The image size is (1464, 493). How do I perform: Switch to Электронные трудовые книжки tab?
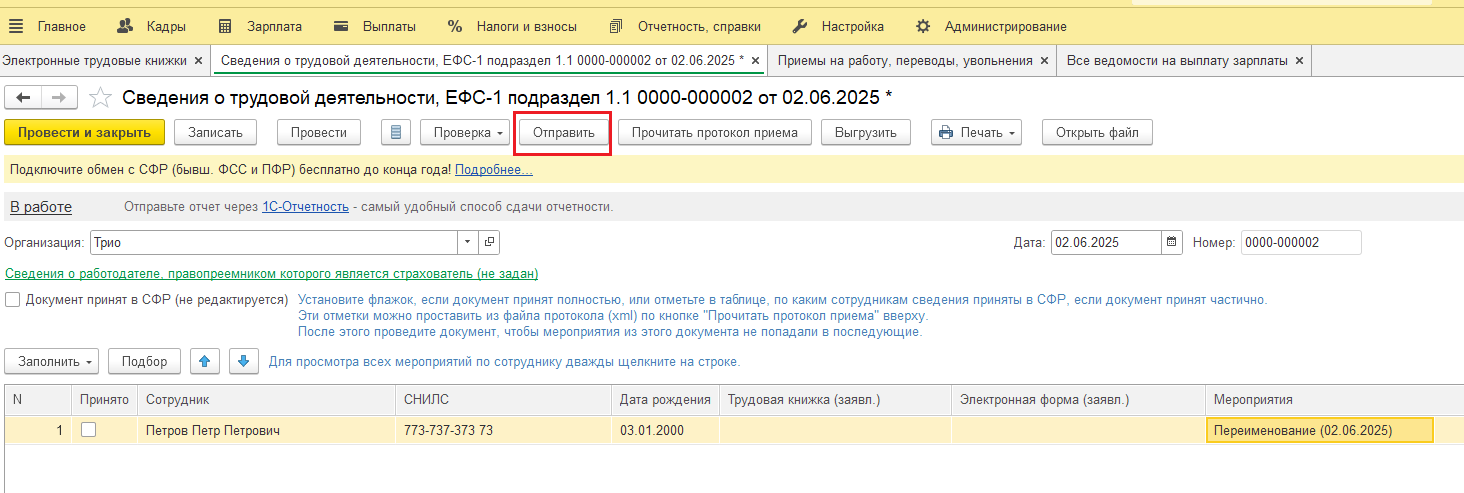[x=95, y=61]
